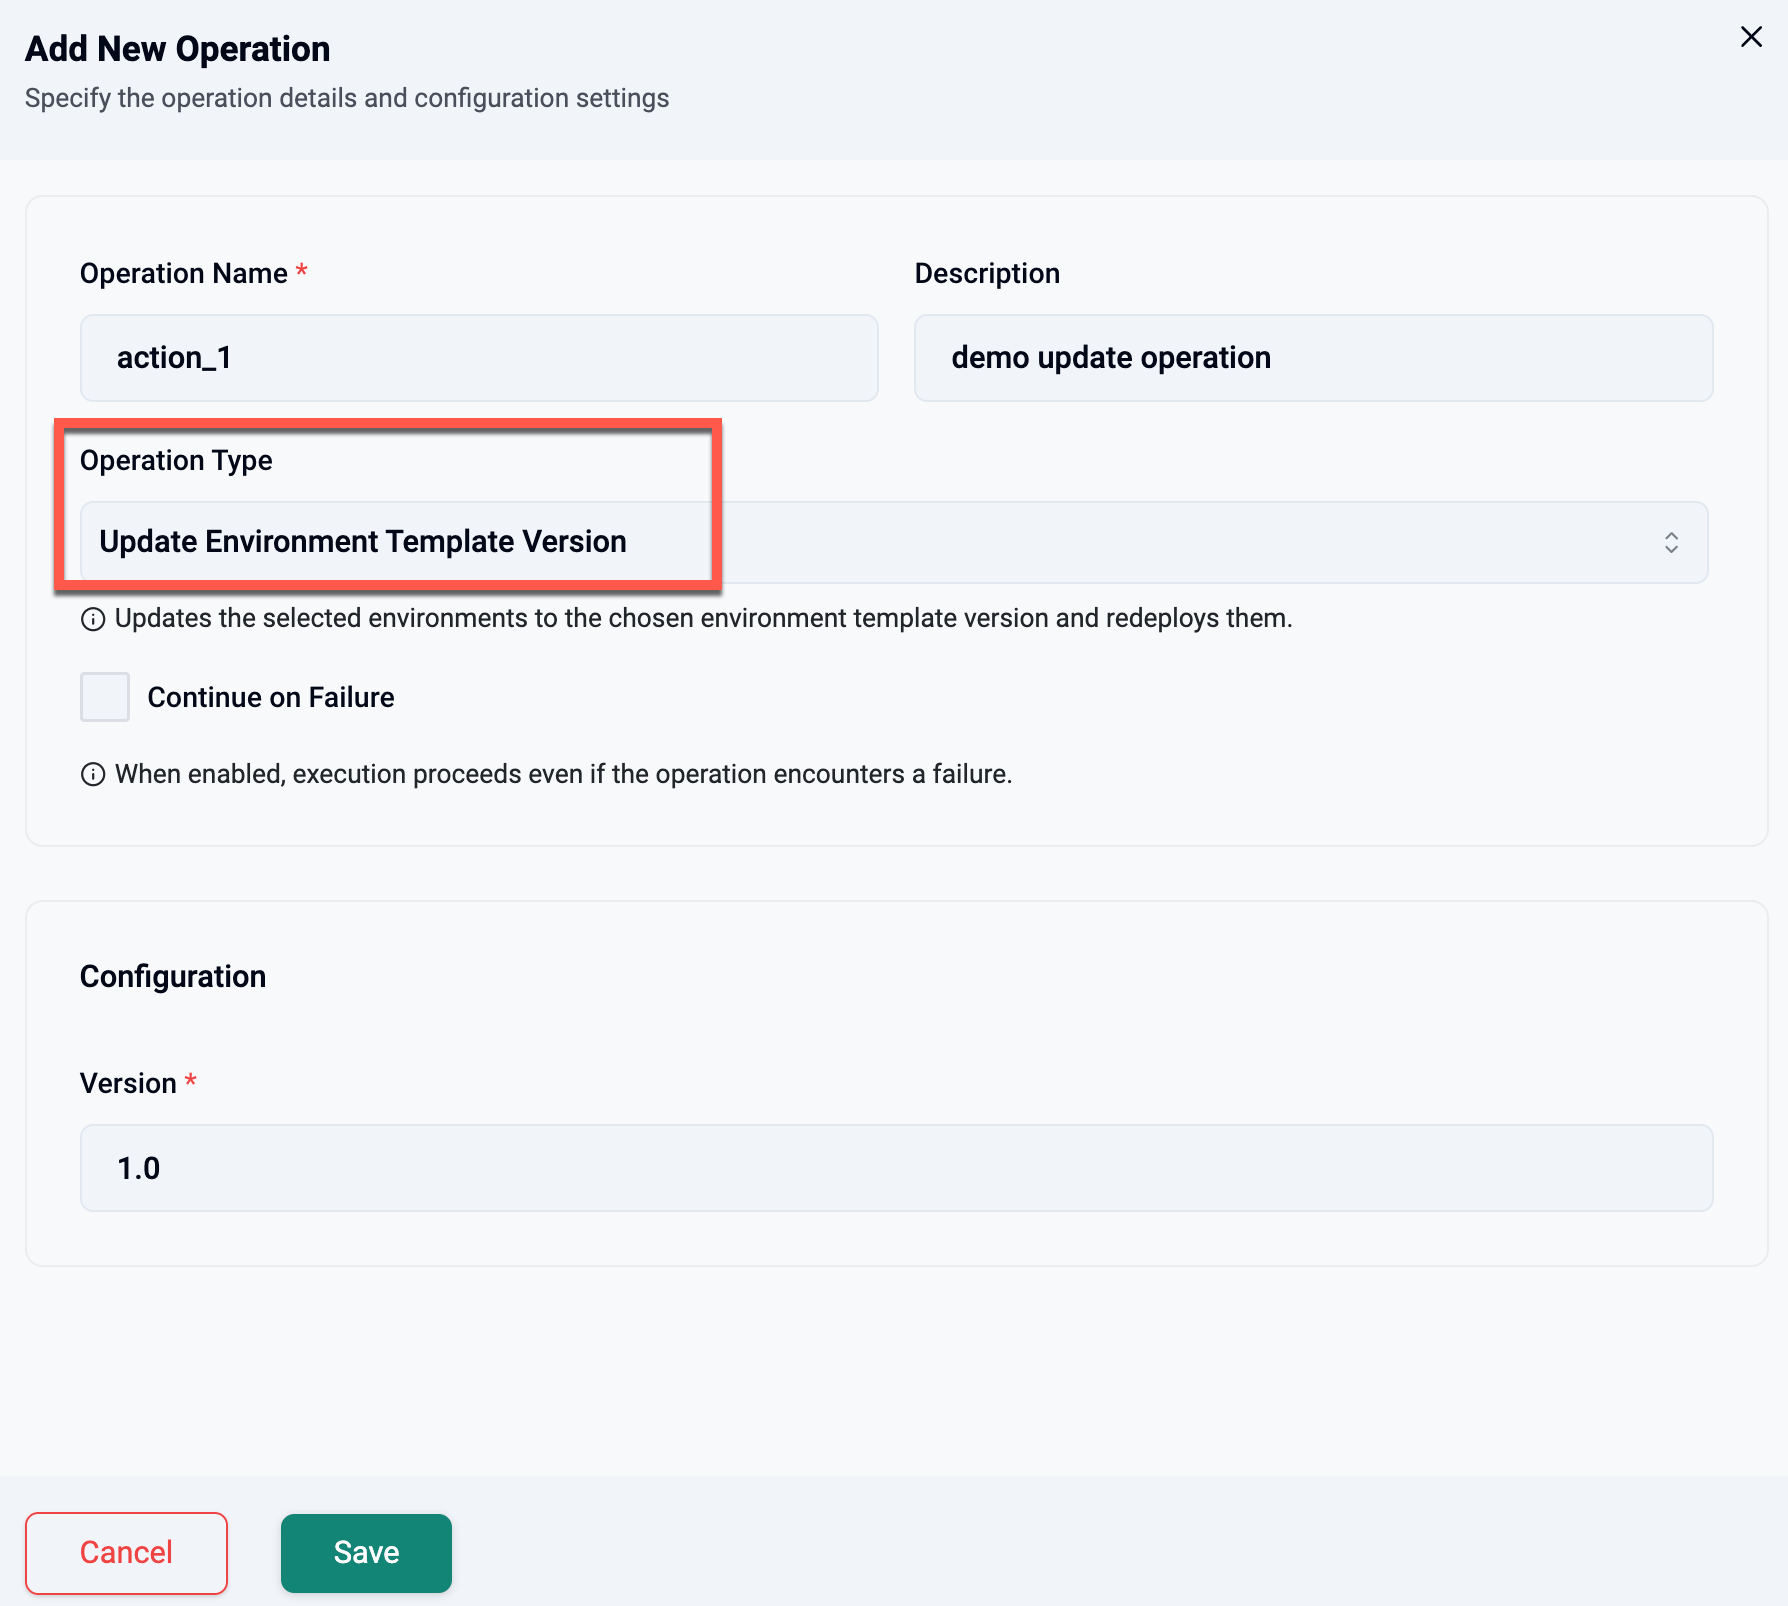Screen dimensions: 1788x1606
Task: Click the Continue on Failure label
Action: 271,697
